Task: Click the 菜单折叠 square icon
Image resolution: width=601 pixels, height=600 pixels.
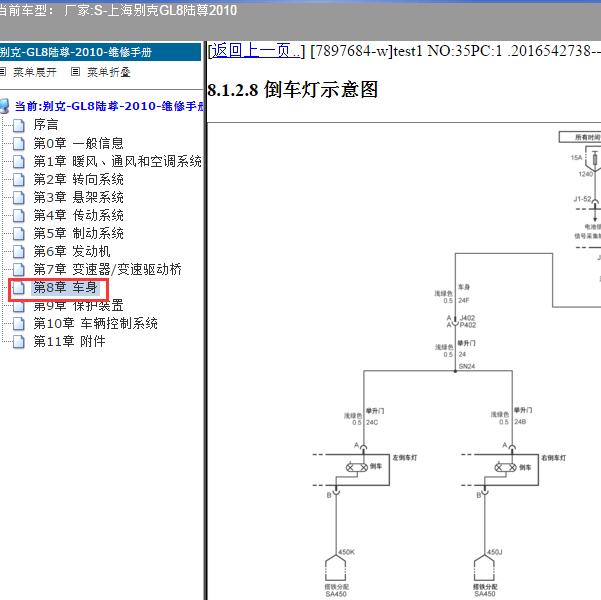Action: pos(76,72)
